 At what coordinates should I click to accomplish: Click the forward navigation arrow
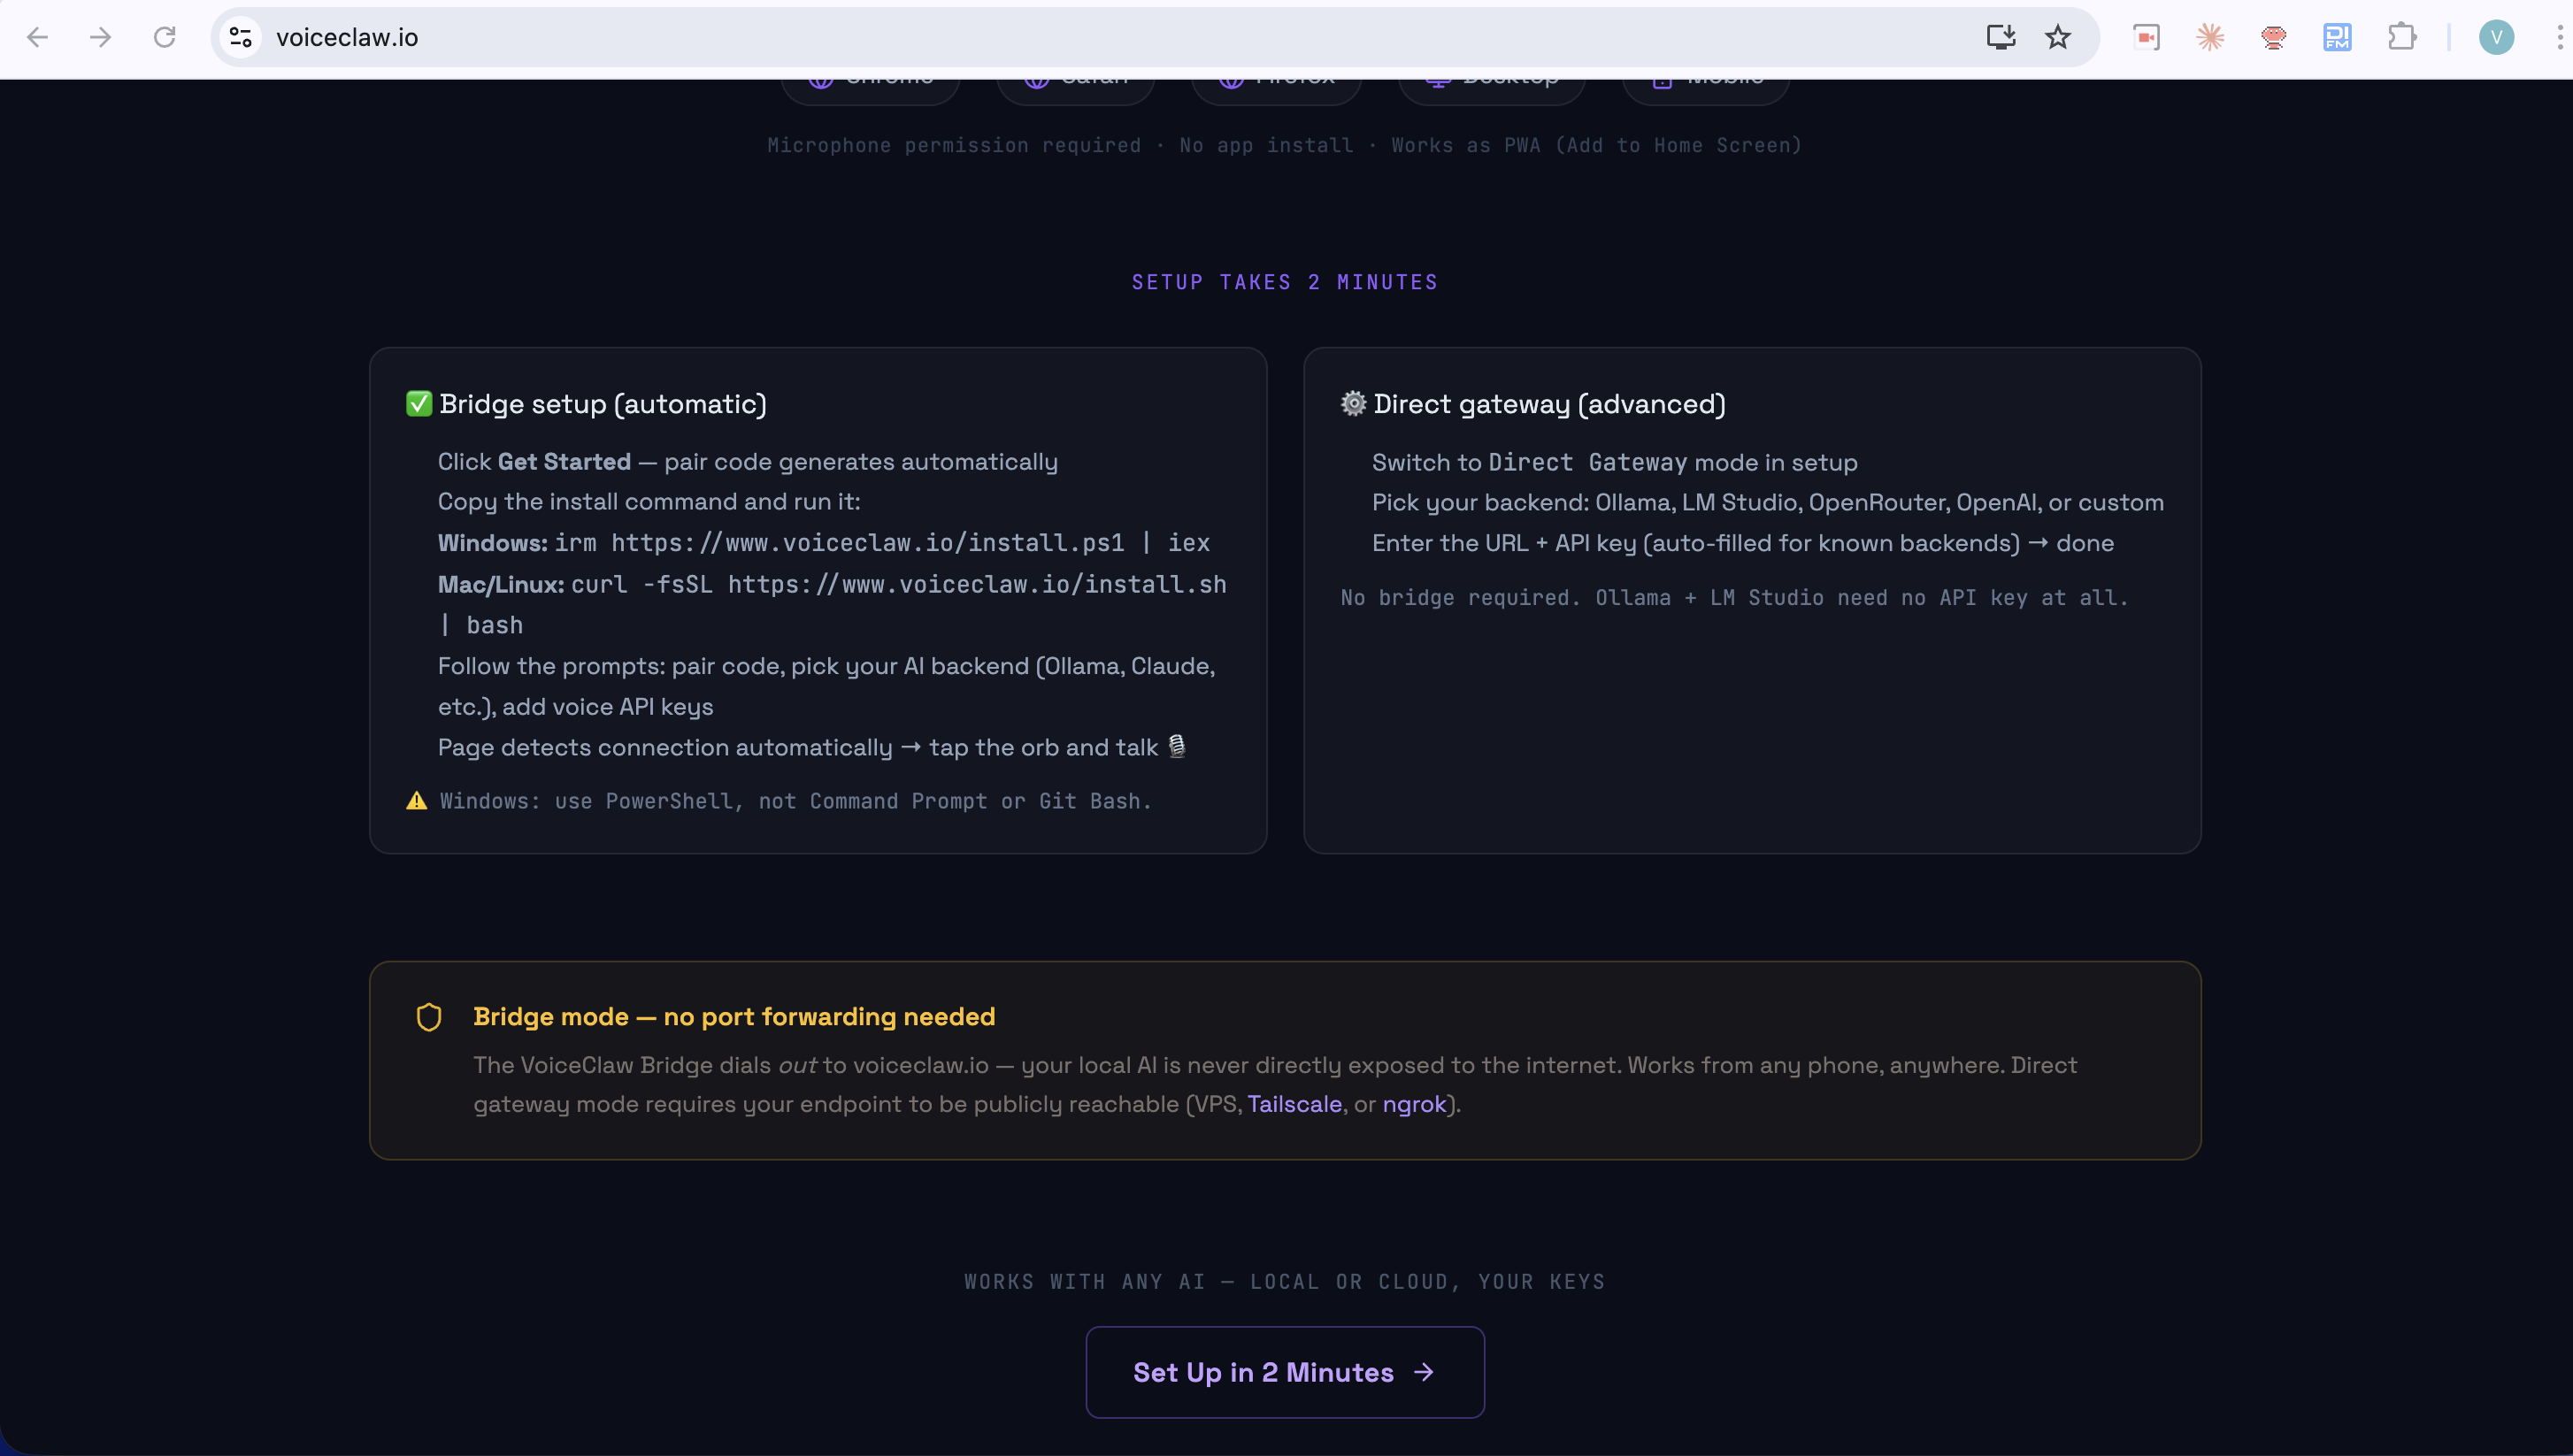point(100,37)
